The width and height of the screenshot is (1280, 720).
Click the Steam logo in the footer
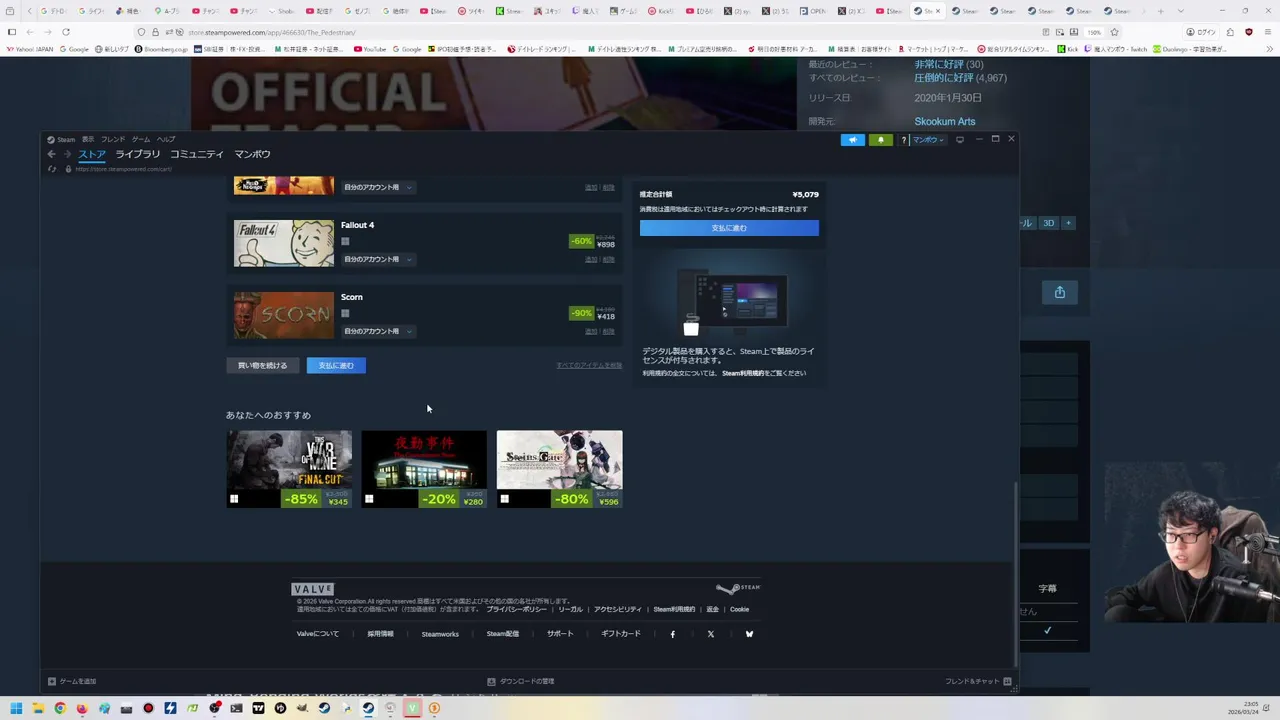coord(738,589)
